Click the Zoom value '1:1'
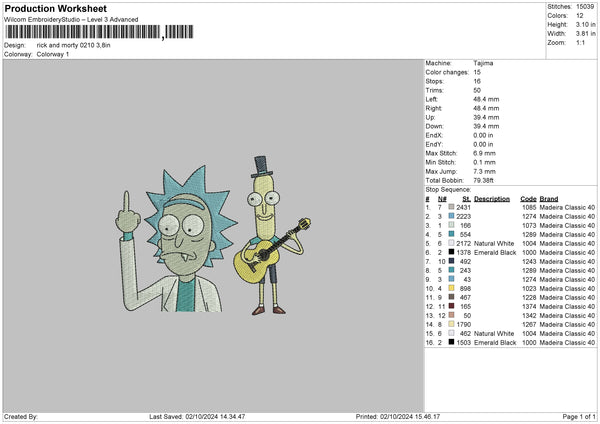Screen dimensions: 600x424 [580, 42]
